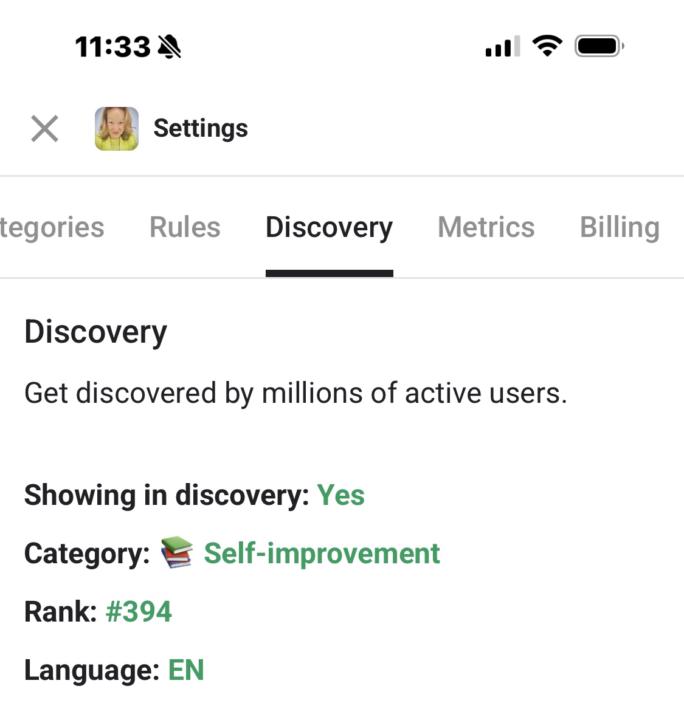Tap the "Get discovered by millions" description

(x=296, y=393)
